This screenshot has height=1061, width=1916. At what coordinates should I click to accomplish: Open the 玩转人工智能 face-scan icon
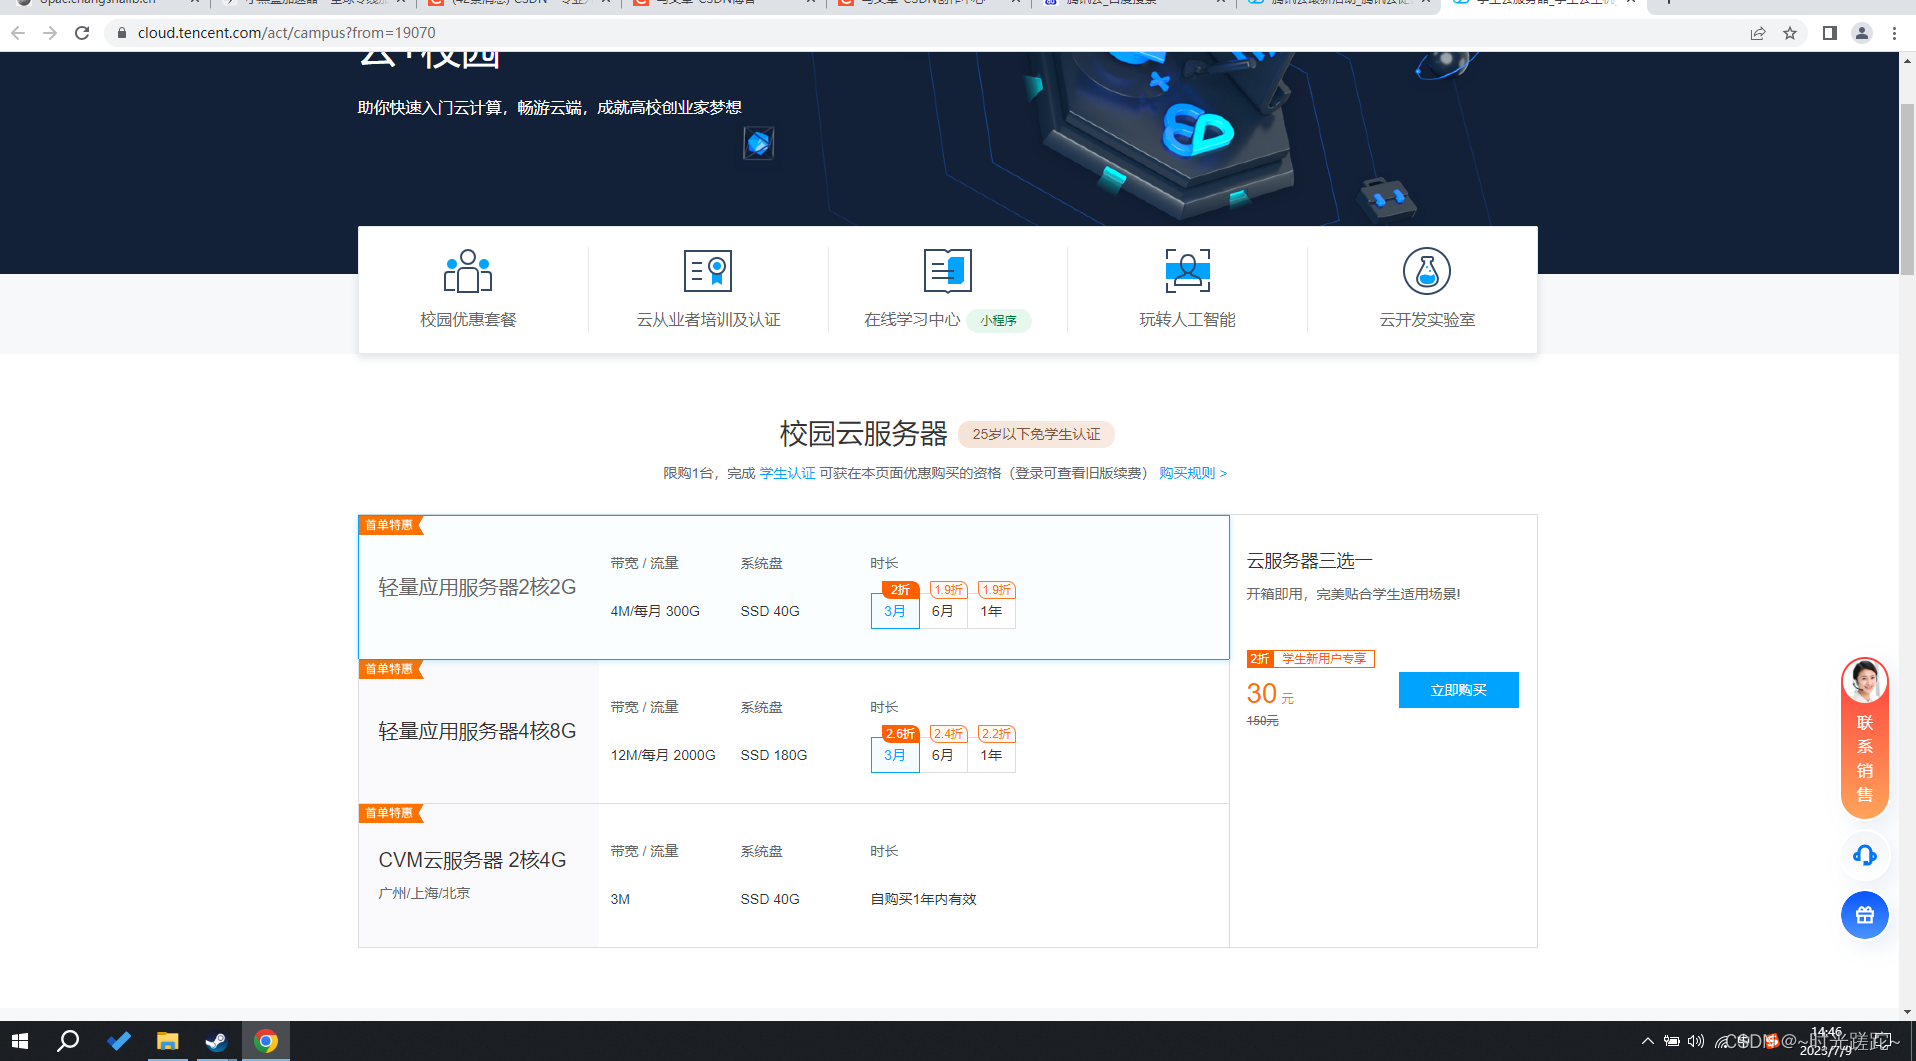(x=1187, y=271)
